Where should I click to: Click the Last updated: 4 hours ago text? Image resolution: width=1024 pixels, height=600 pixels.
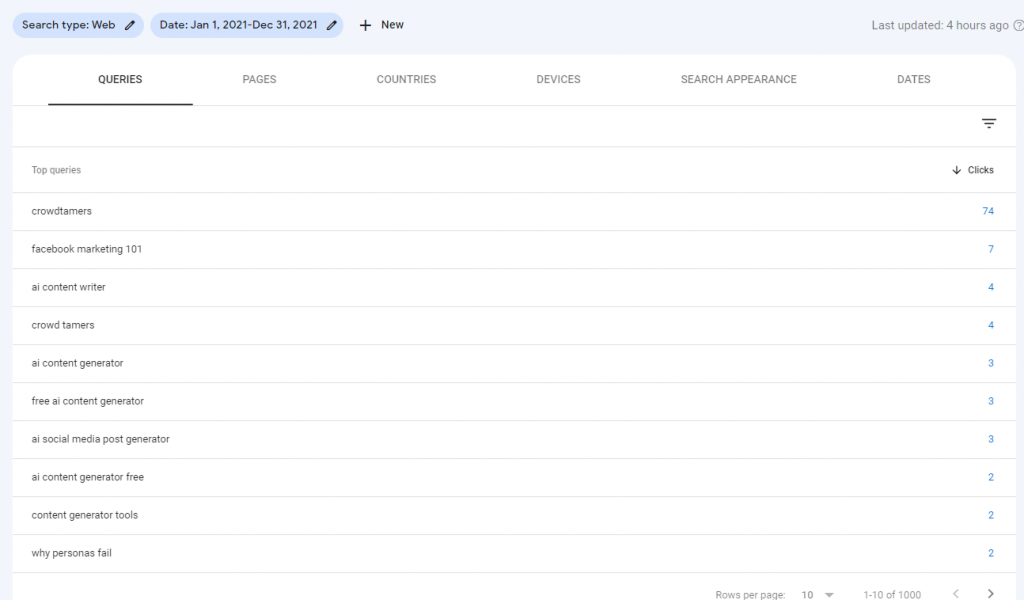[940, 25]
